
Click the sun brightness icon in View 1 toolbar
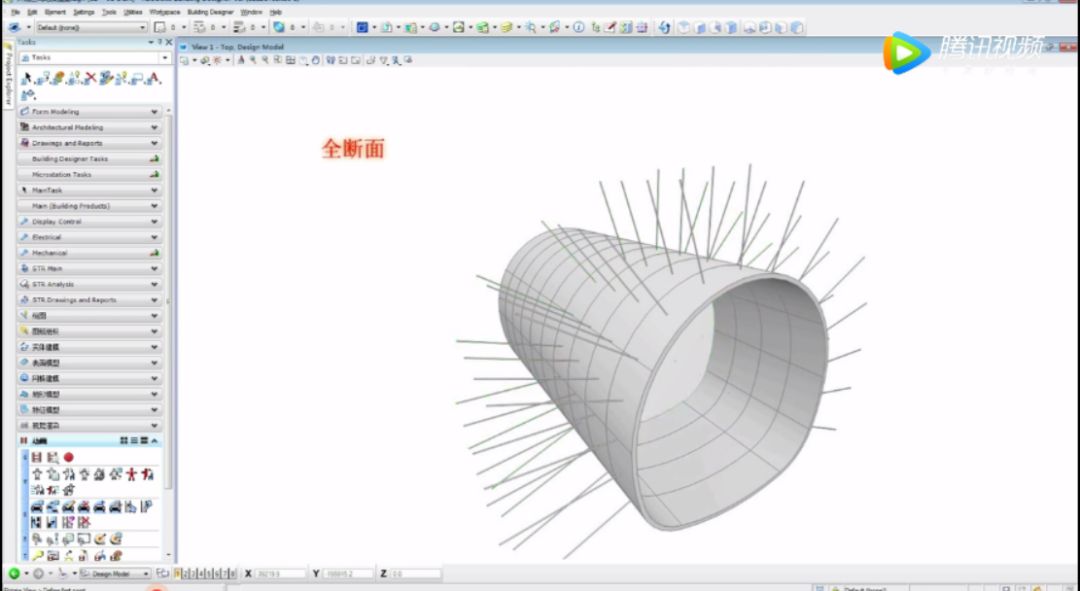point(218,61)
